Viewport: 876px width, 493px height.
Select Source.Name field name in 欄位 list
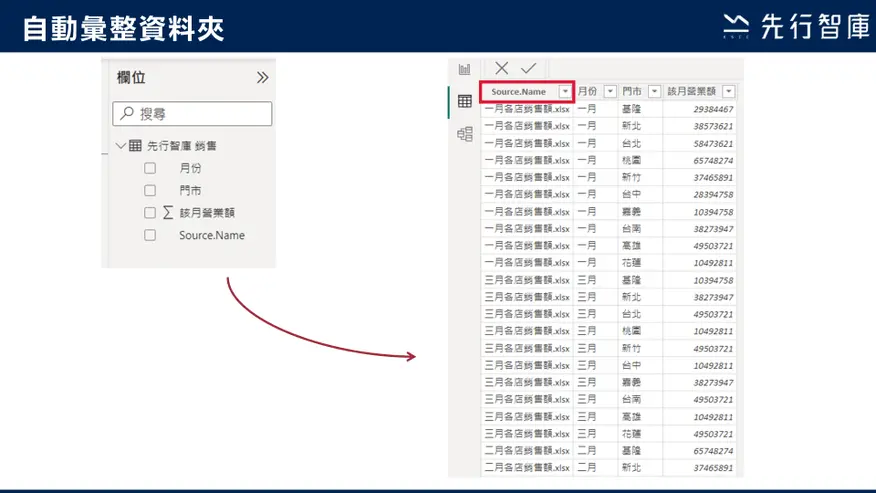[212, 235]
